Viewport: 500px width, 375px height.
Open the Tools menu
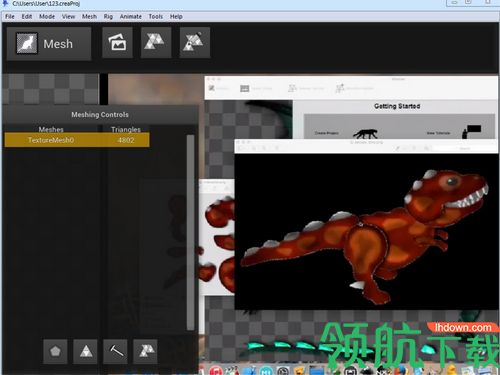click(x=156, y=16)
